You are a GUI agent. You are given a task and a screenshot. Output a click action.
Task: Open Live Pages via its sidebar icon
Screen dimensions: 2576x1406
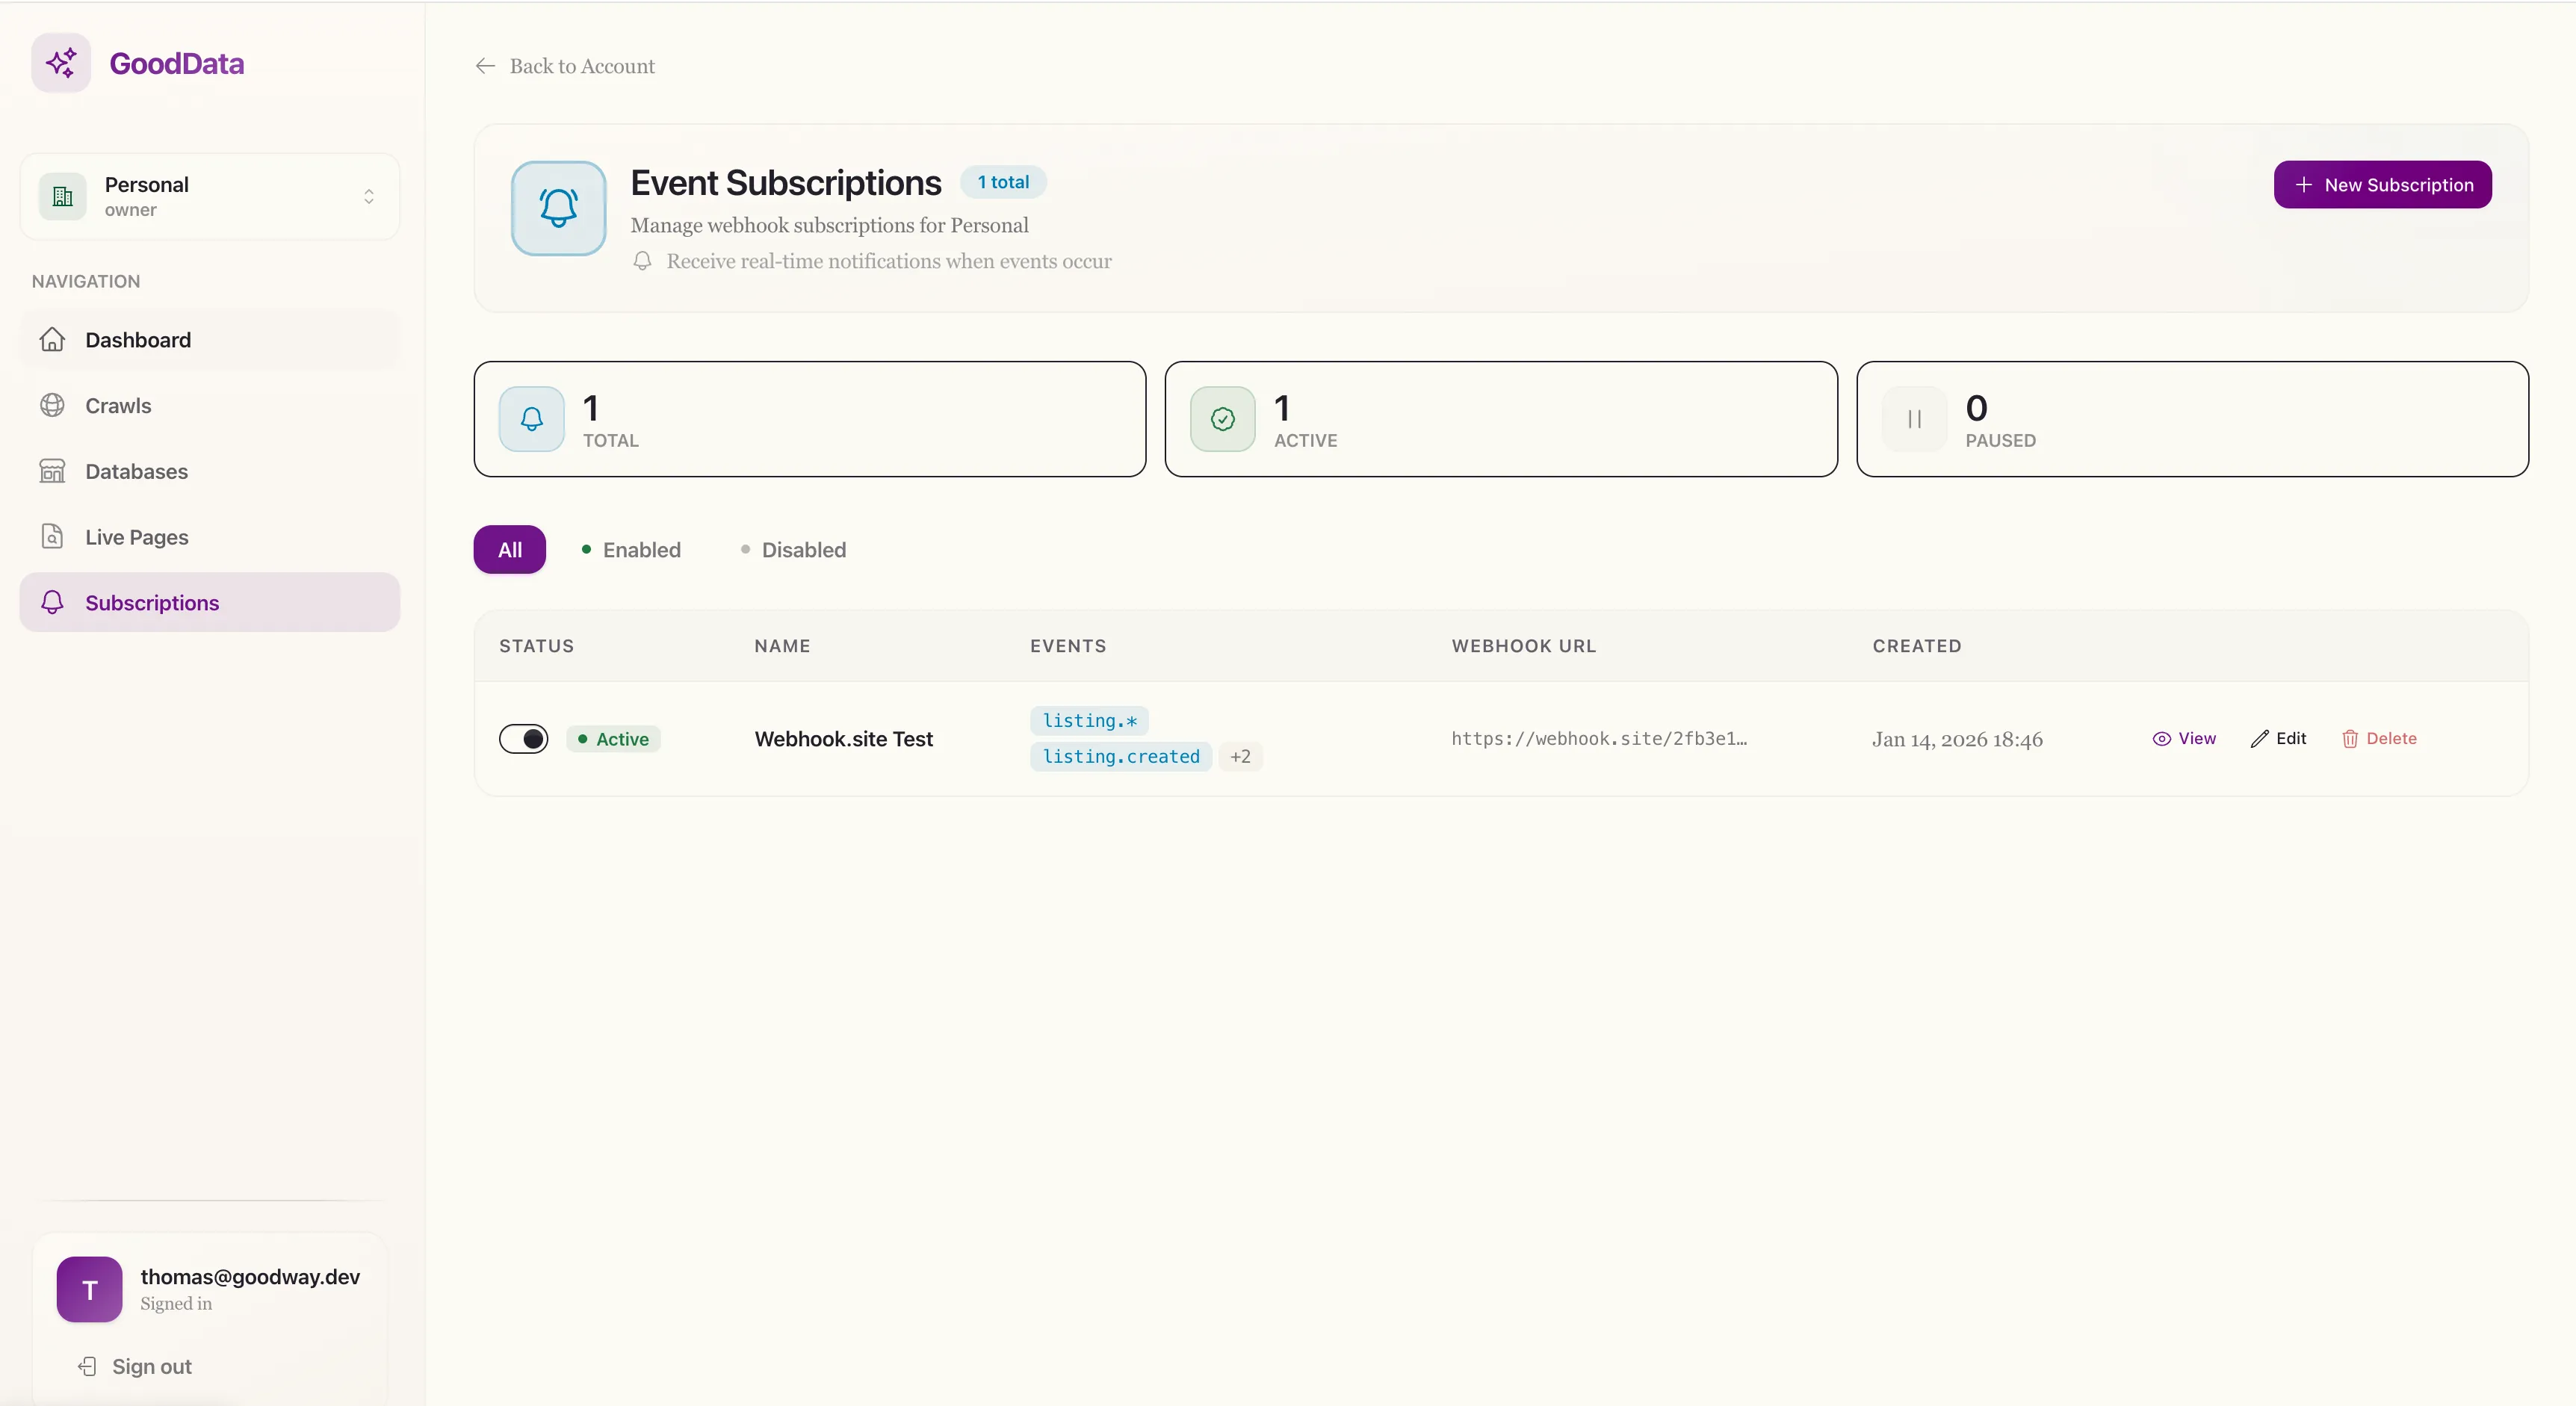tap(53, 537)
